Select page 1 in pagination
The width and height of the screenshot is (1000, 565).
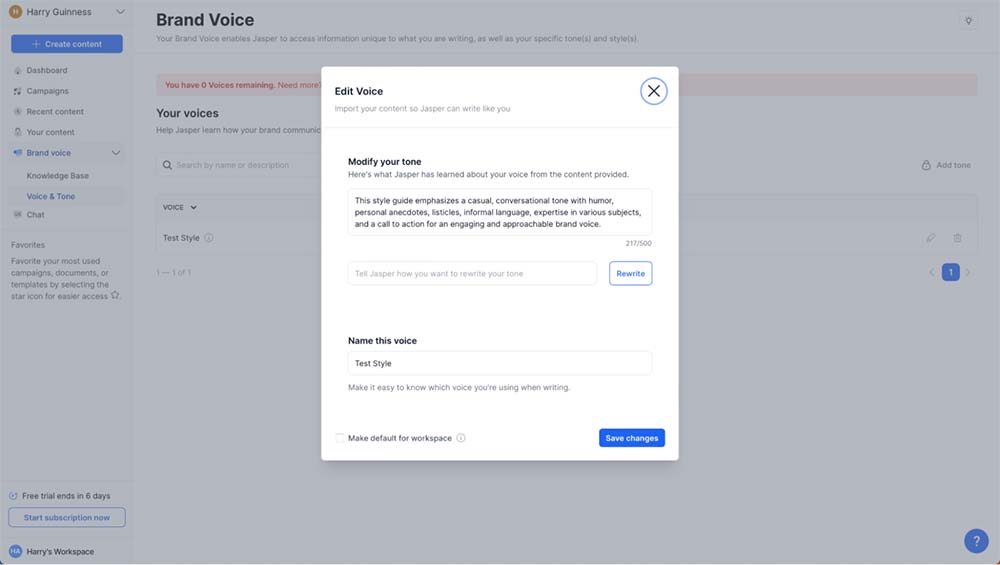[x=950, y=272]
